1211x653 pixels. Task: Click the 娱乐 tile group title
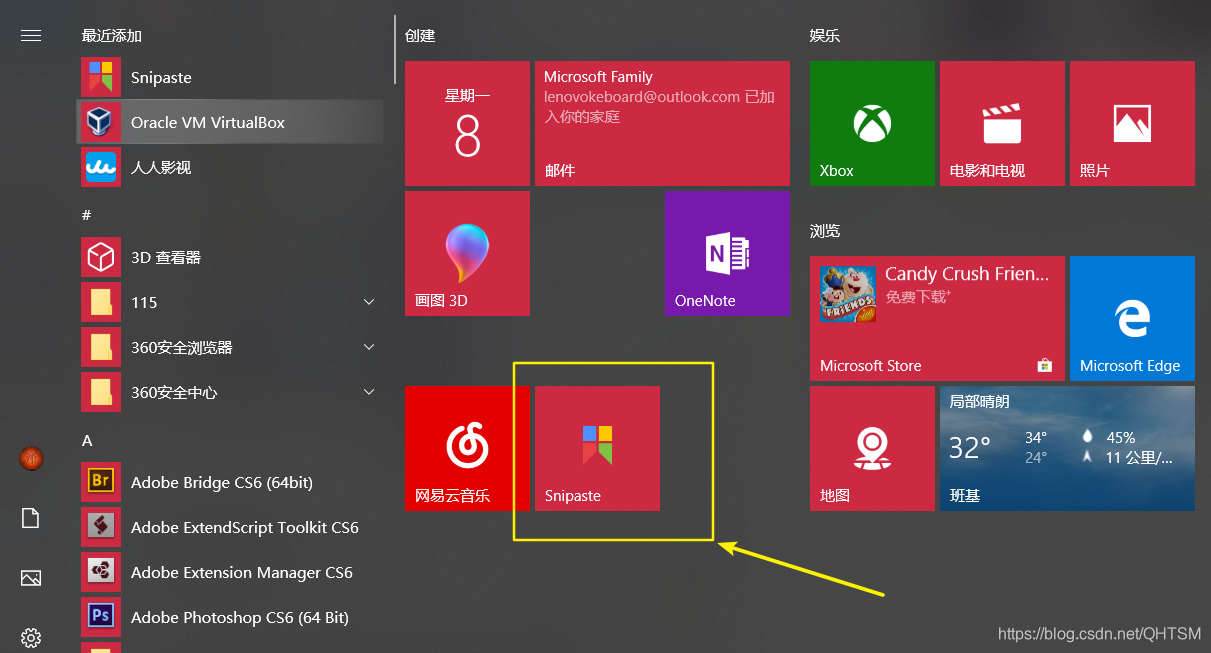tap(825, 35)
